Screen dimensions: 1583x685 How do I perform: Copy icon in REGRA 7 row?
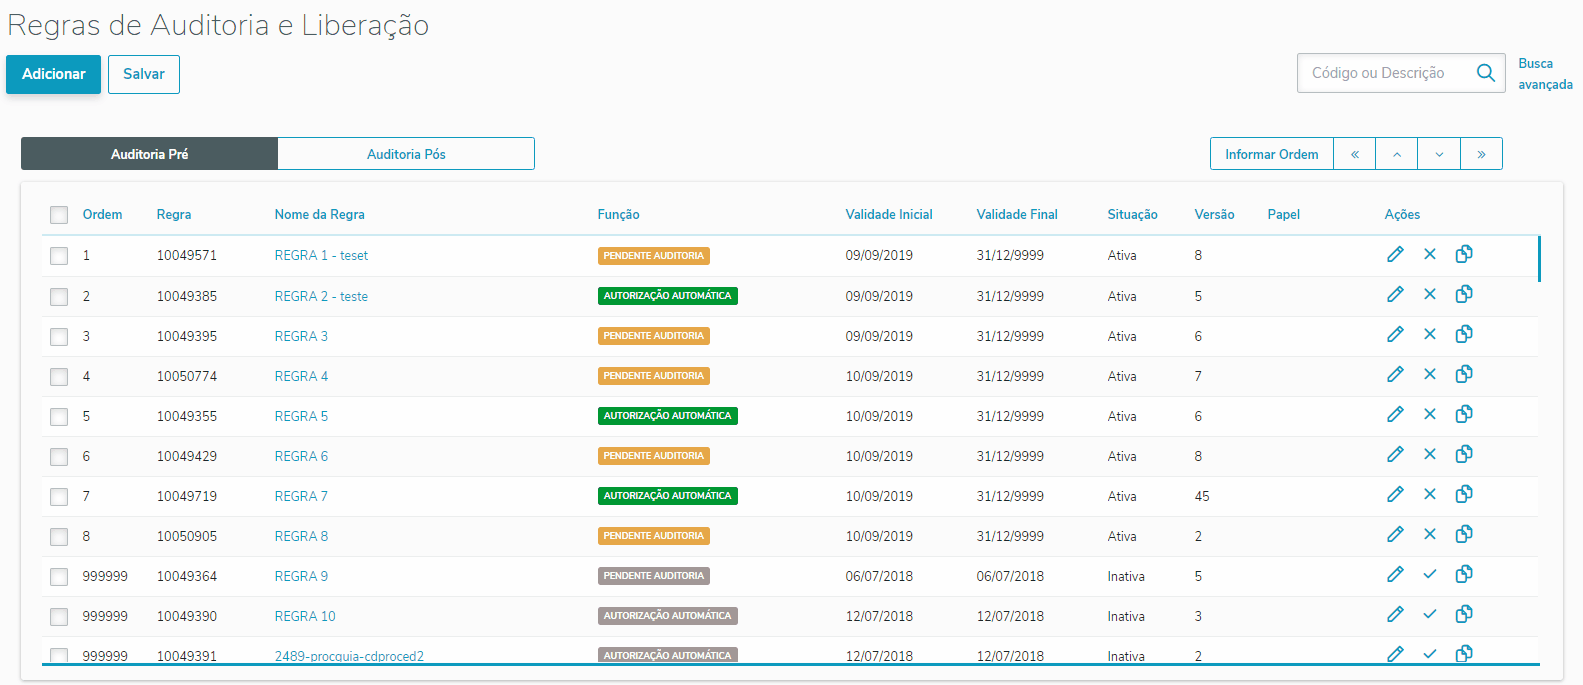(1464, 494)
